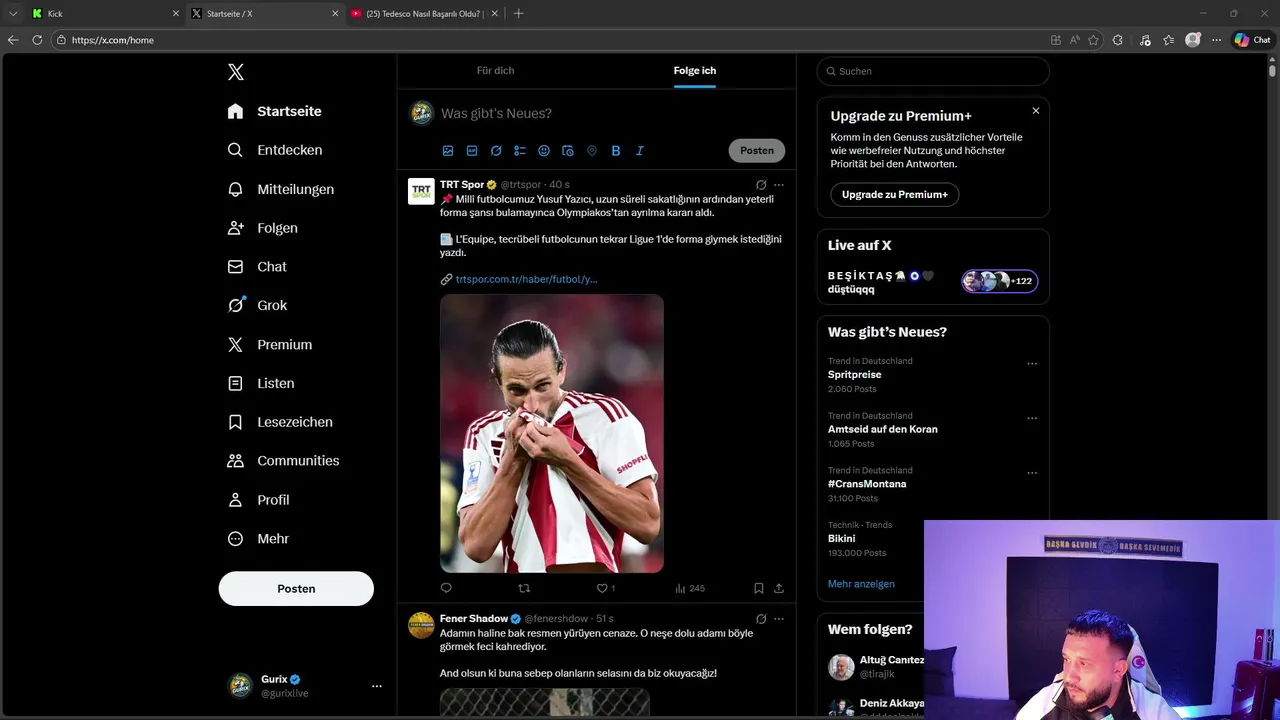
Task: Open the Spritpreise trend
Action: pos(855,375)
